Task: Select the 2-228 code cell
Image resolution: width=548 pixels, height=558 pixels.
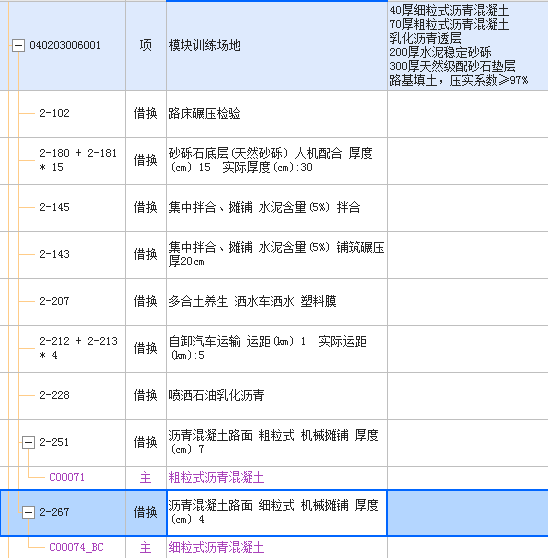Action: (54, 395)
